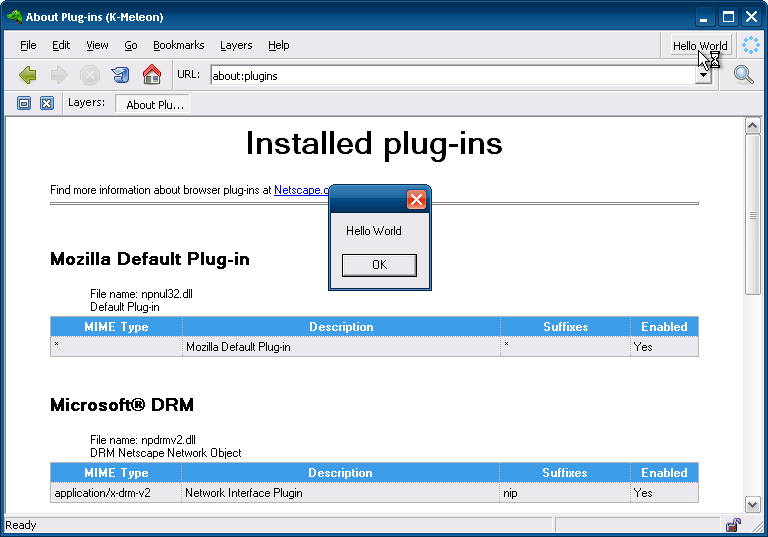Click the magnifier Search icon
This screenshot has width=768, height=537.
click(x=743, y=75)
